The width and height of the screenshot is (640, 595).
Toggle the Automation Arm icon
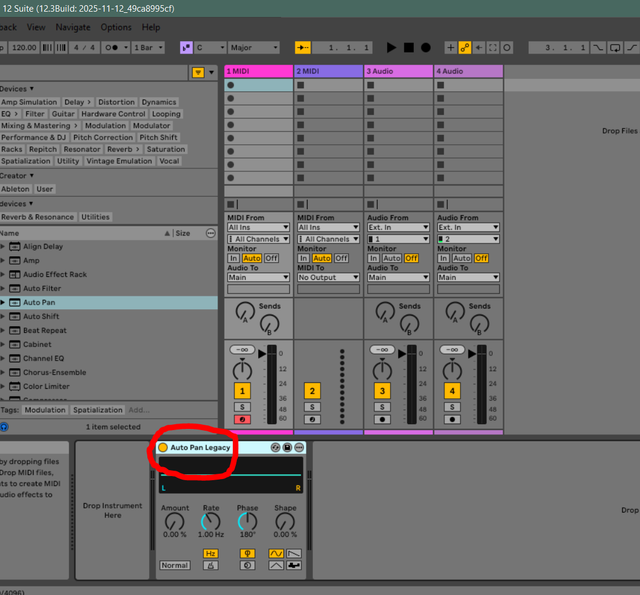coord(464,48)
